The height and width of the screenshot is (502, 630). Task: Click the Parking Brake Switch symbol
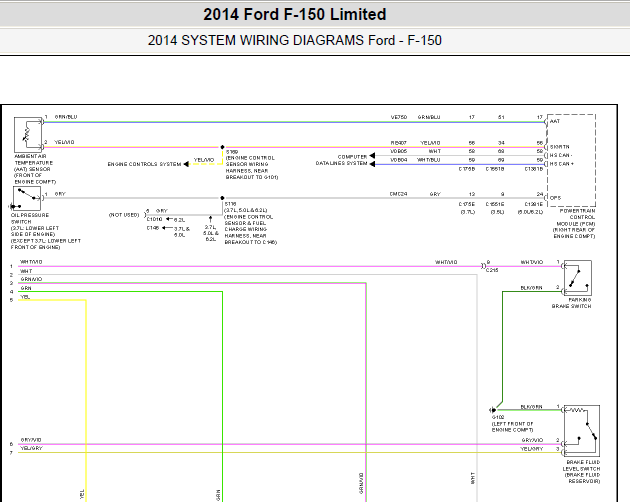coord(577,278)
